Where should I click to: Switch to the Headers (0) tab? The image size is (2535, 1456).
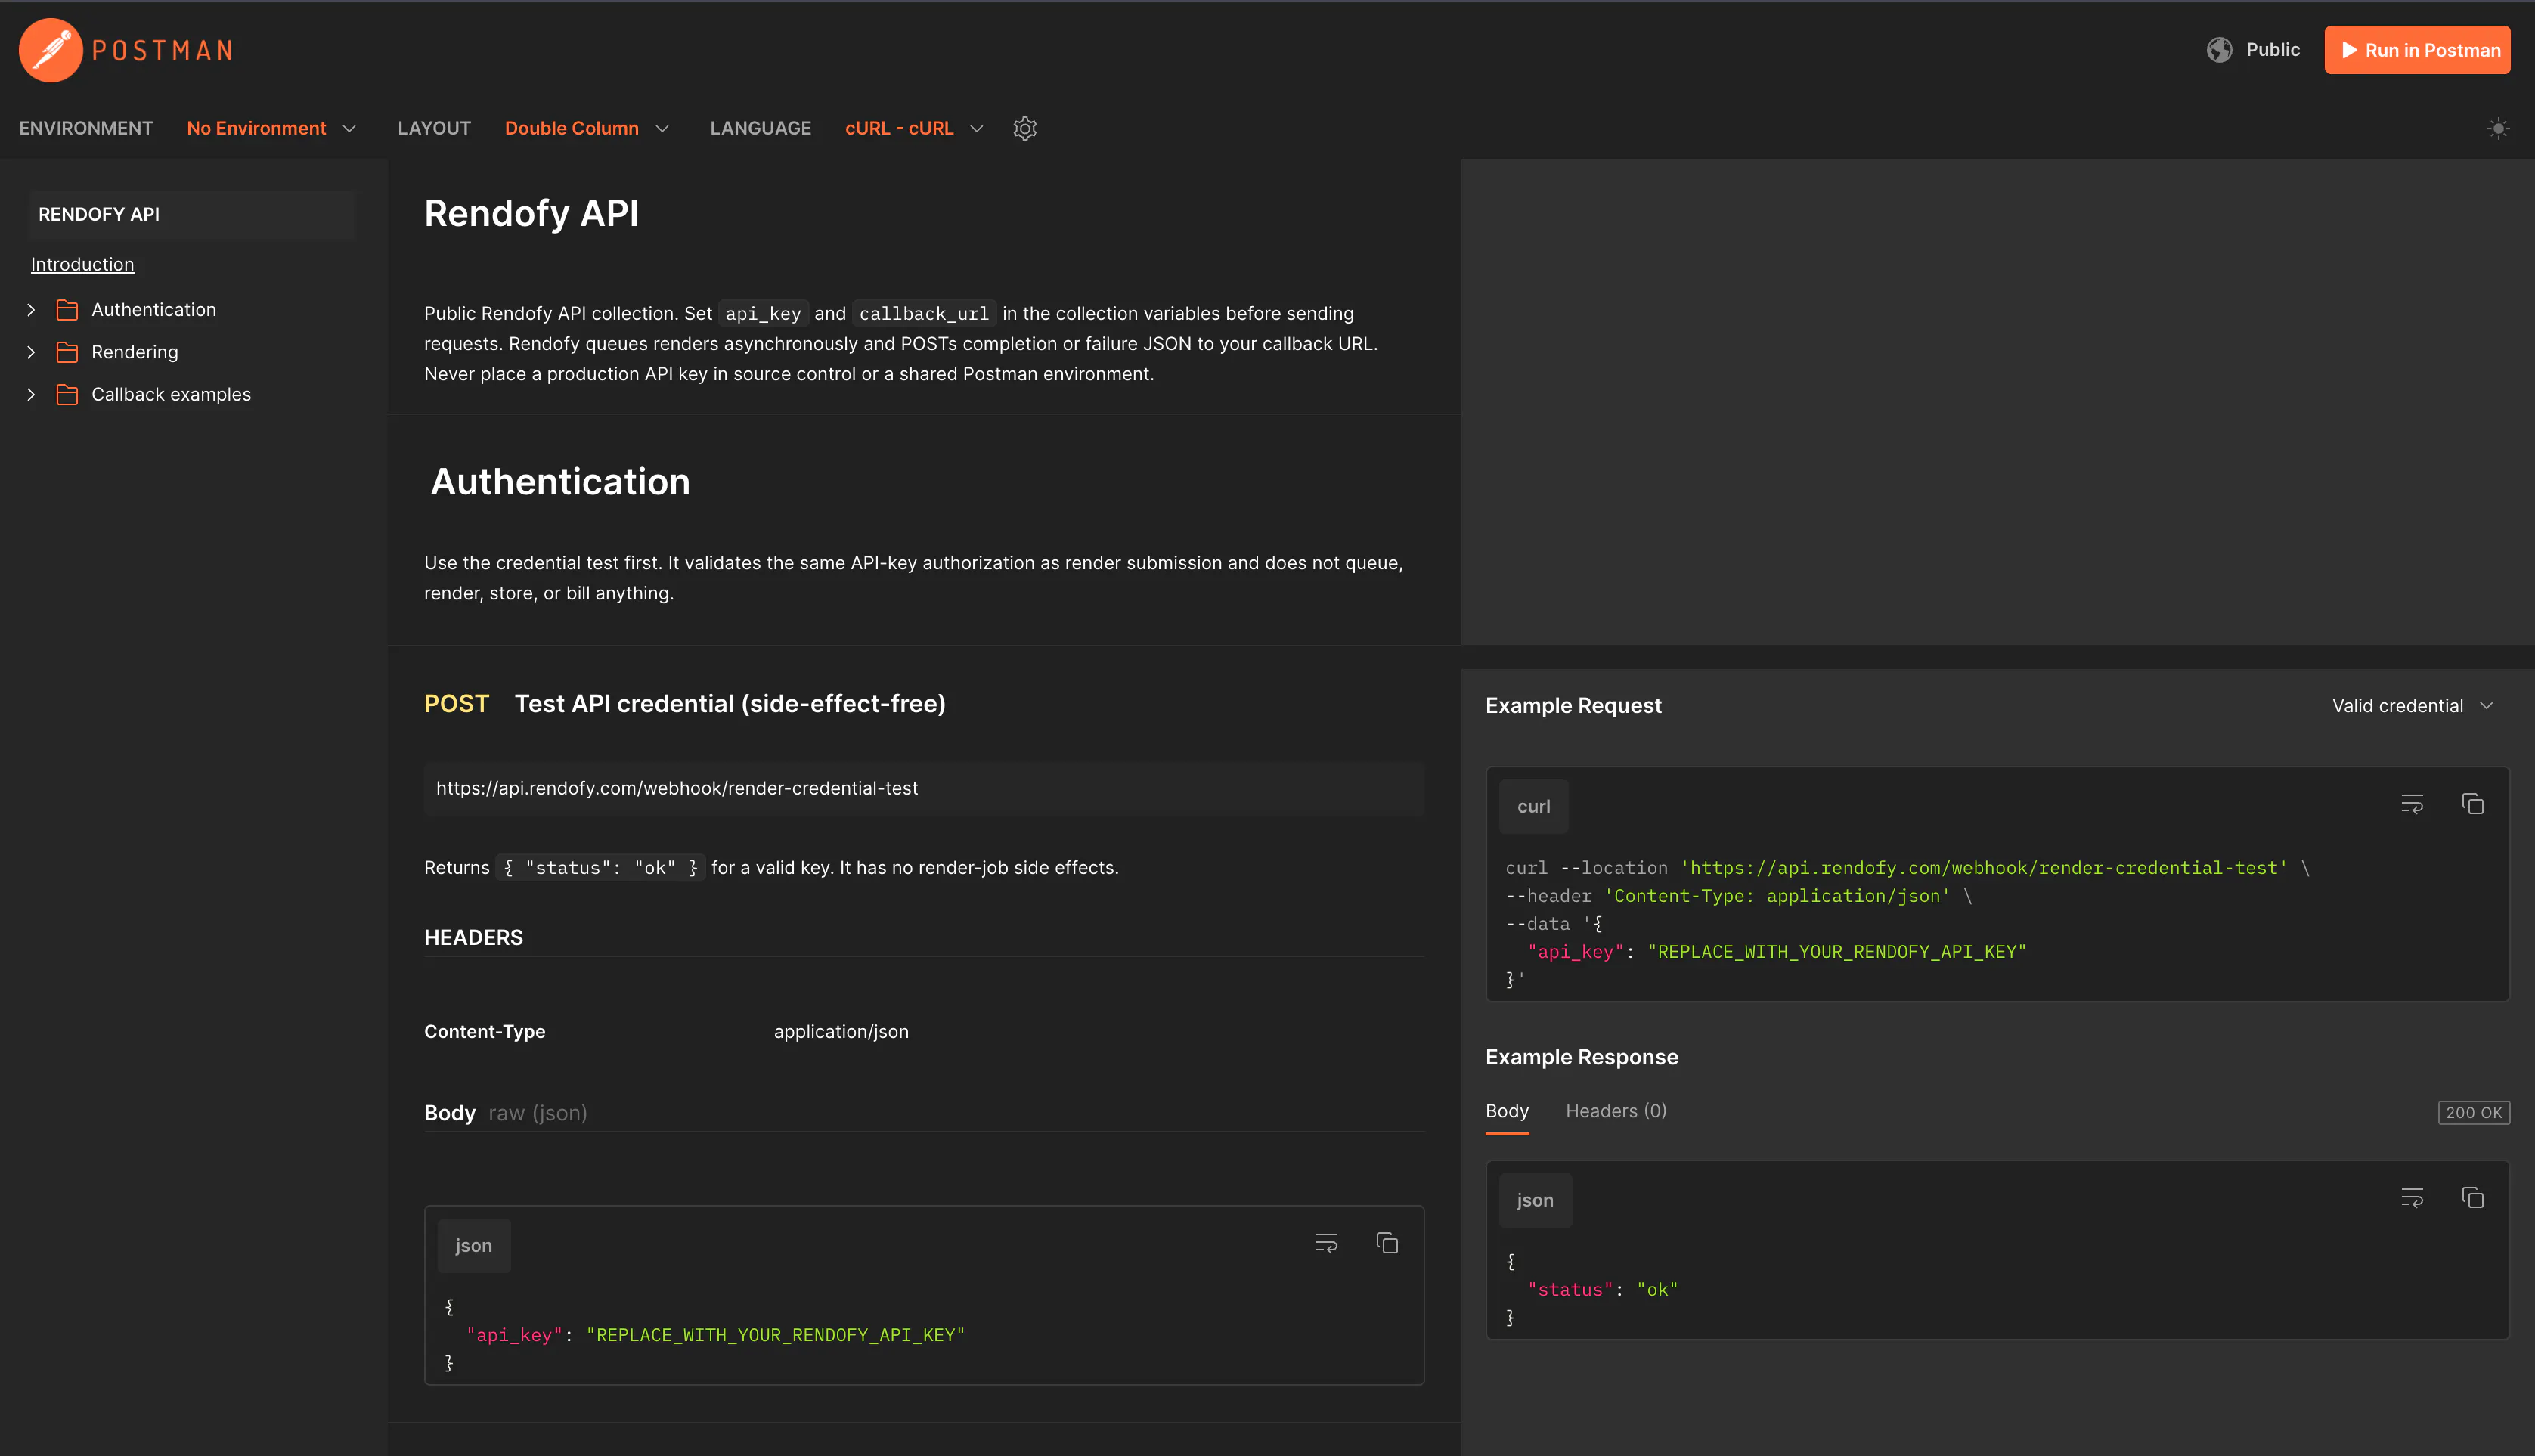click(x=1616, y=1112)
